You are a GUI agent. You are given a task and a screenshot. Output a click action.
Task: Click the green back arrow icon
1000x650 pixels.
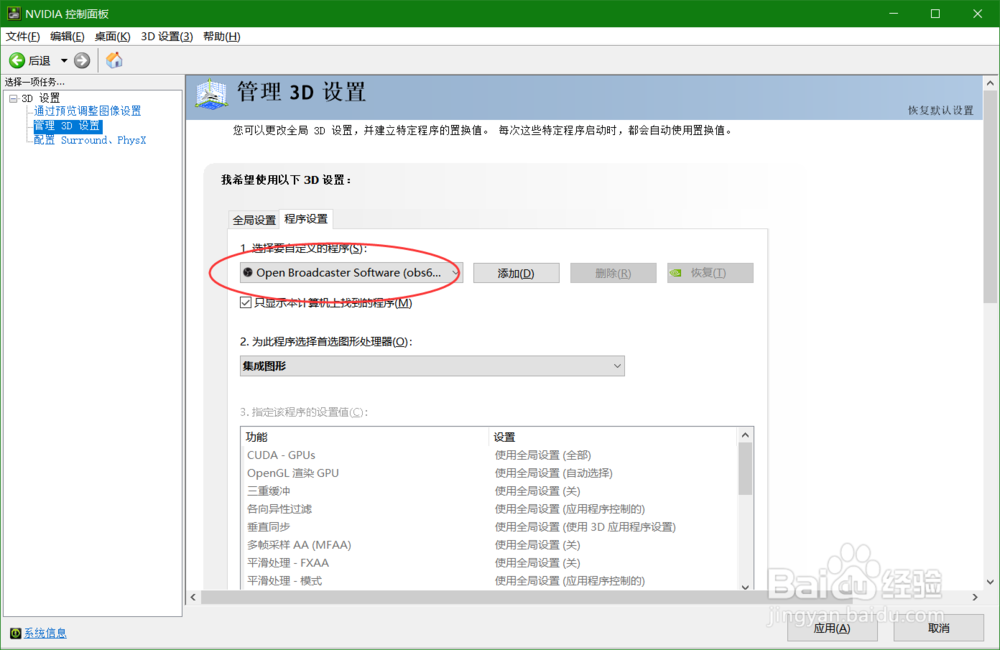pyautogui.click(x=18, y=59)
